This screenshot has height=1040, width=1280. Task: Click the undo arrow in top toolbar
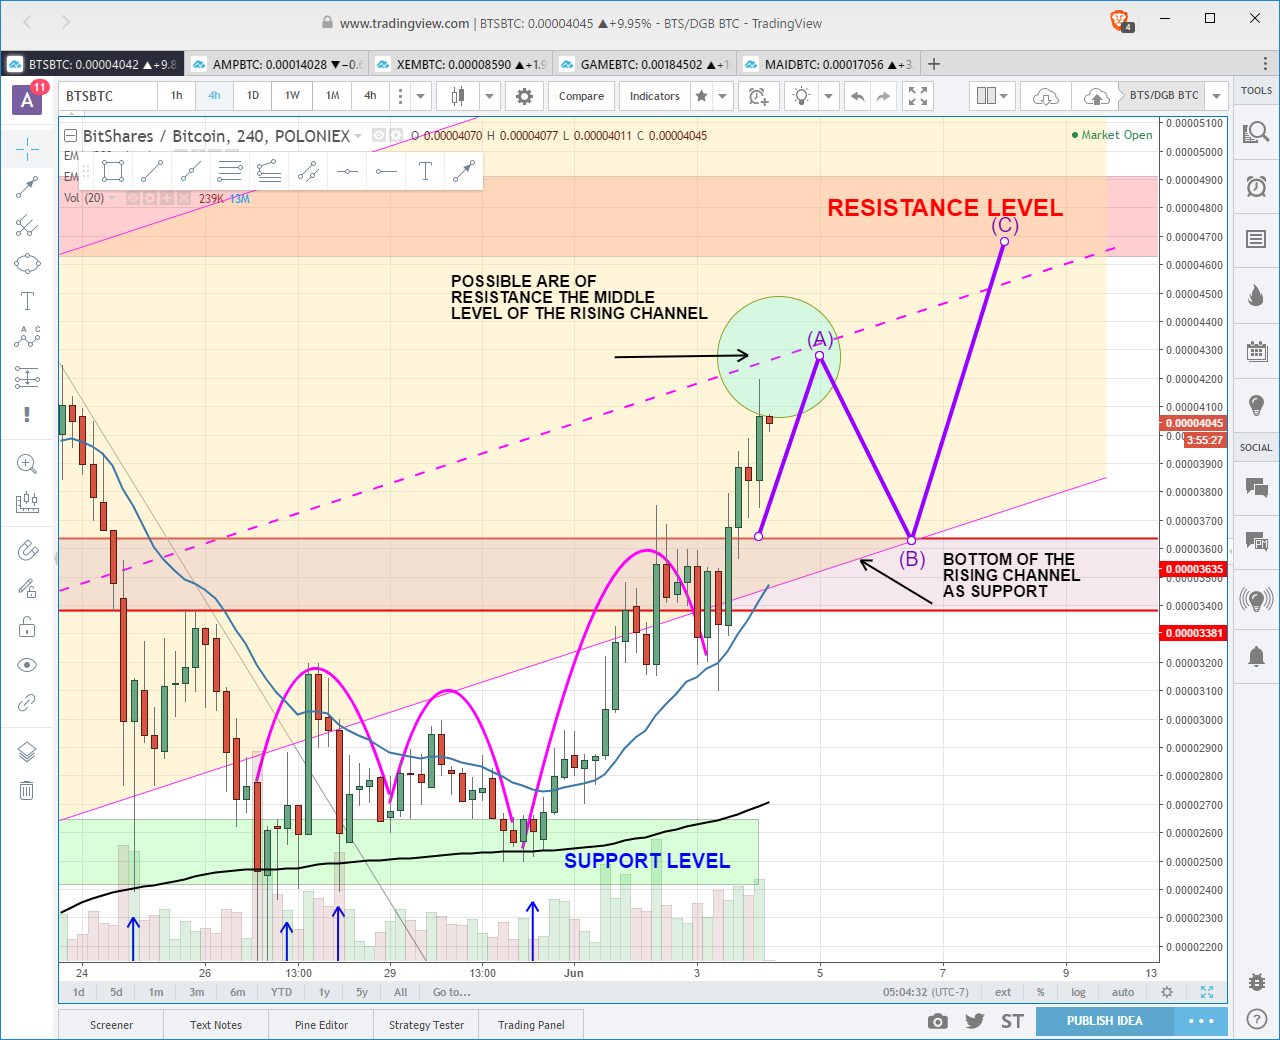(x=857, y=96)
